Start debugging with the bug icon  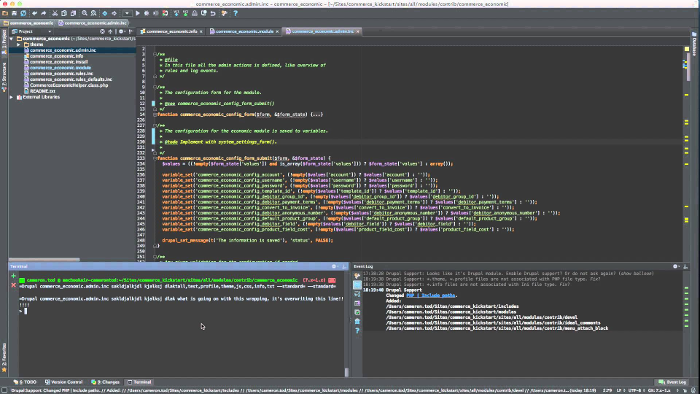pos(146,13)
